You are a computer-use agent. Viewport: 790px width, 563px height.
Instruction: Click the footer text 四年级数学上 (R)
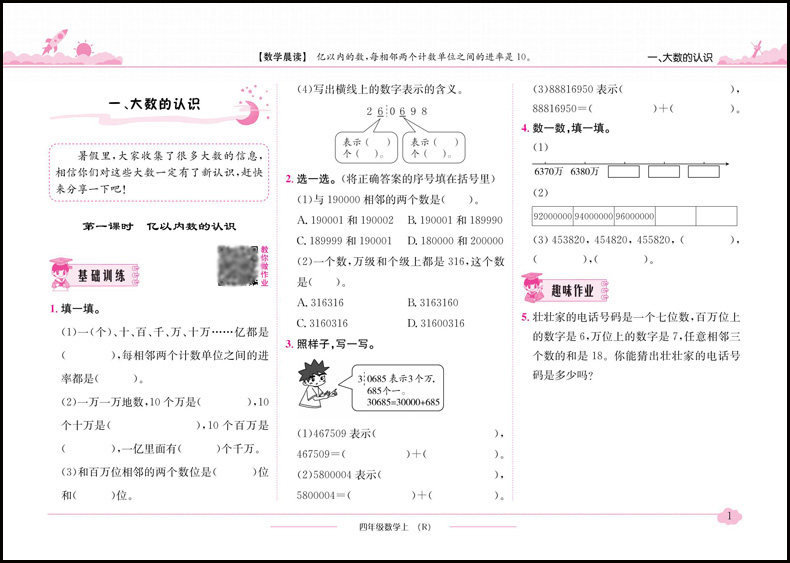coord(394,527)
